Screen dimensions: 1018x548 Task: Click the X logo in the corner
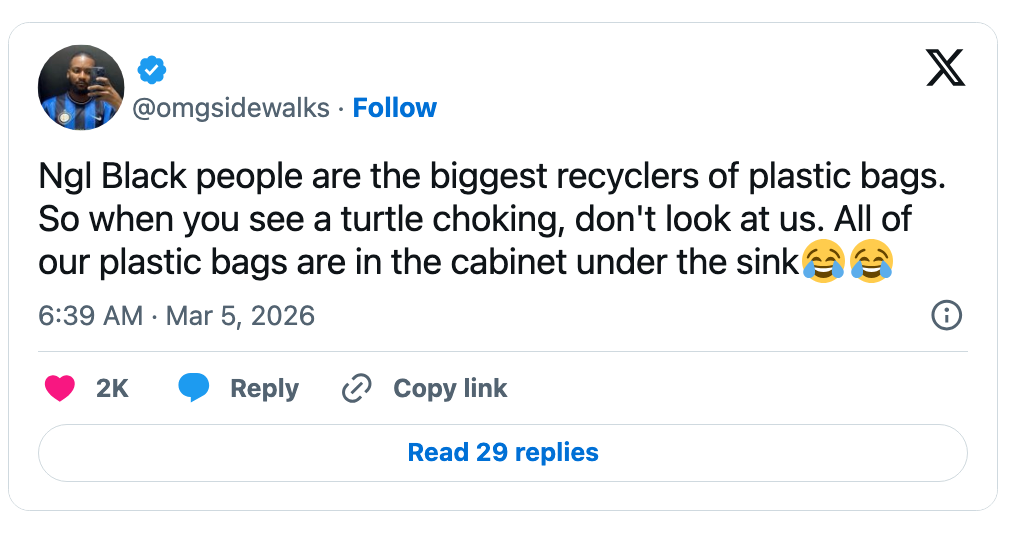tap(945, 68)
